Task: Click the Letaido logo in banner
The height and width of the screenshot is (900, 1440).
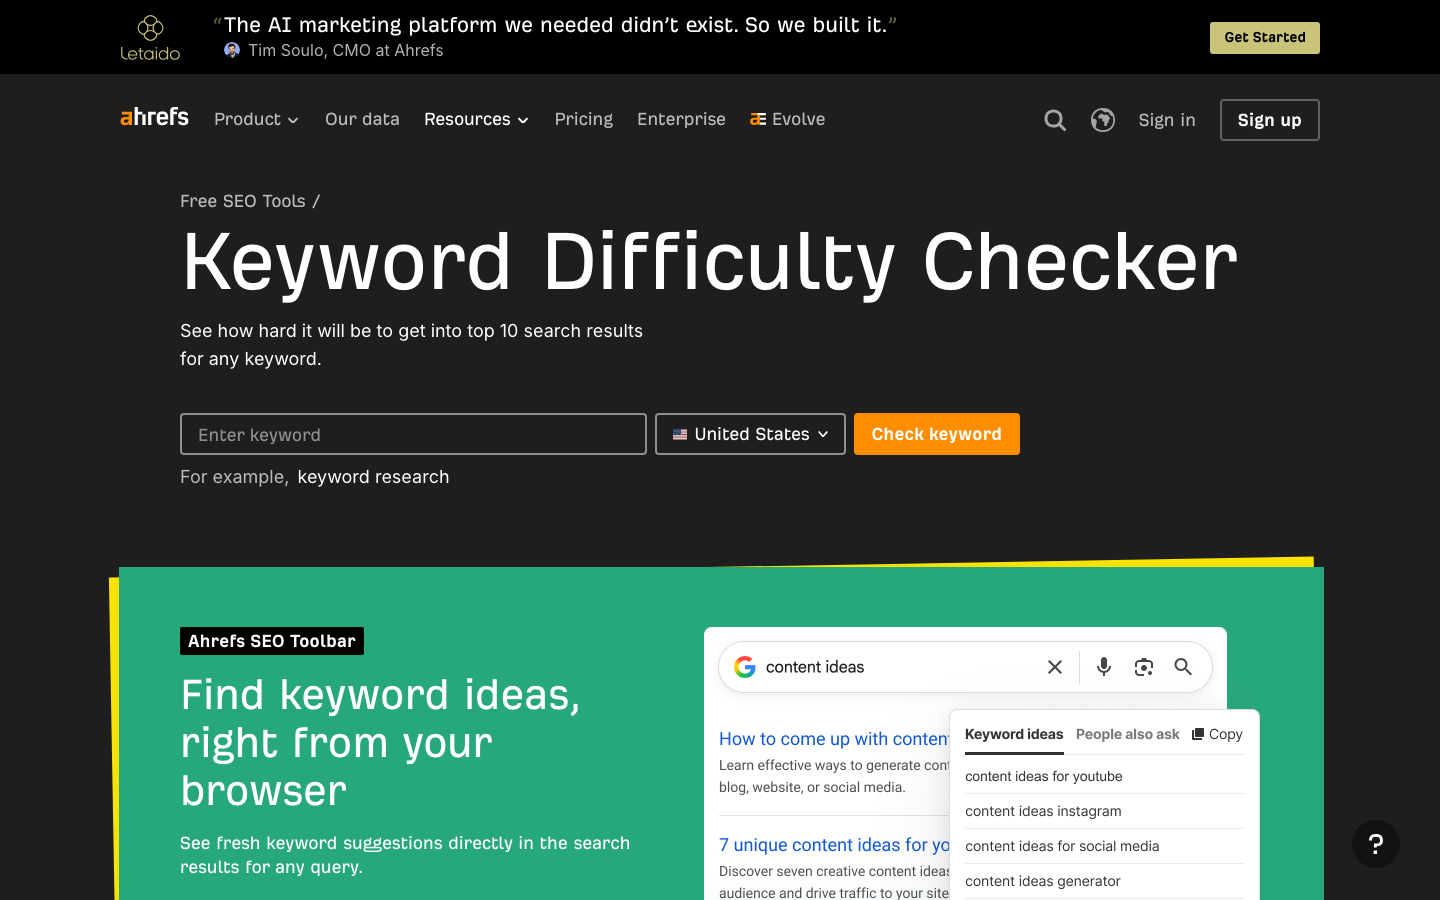Action: point(150,38)
